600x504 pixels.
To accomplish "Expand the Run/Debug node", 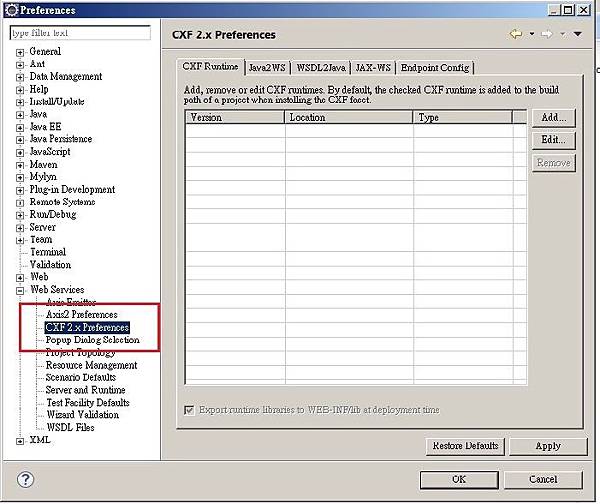I will [20, 215].
